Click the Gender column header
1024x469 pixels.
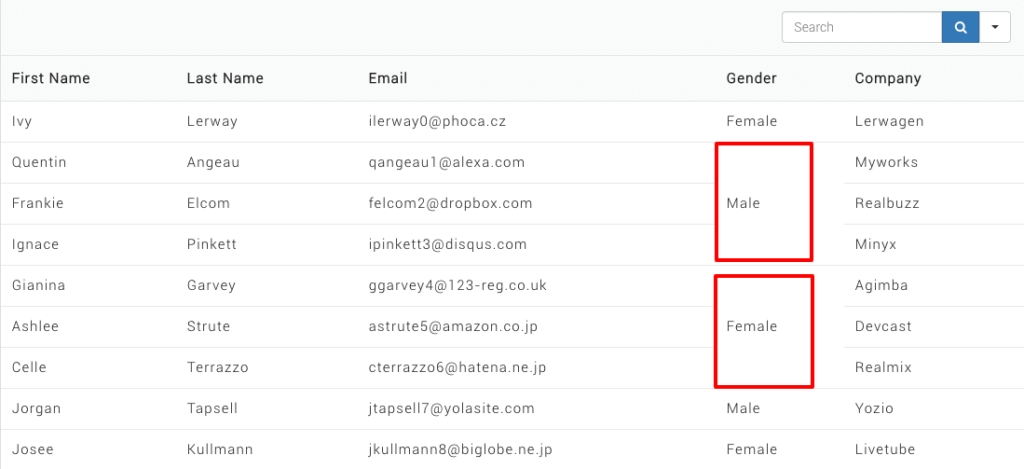click(751, 79)
